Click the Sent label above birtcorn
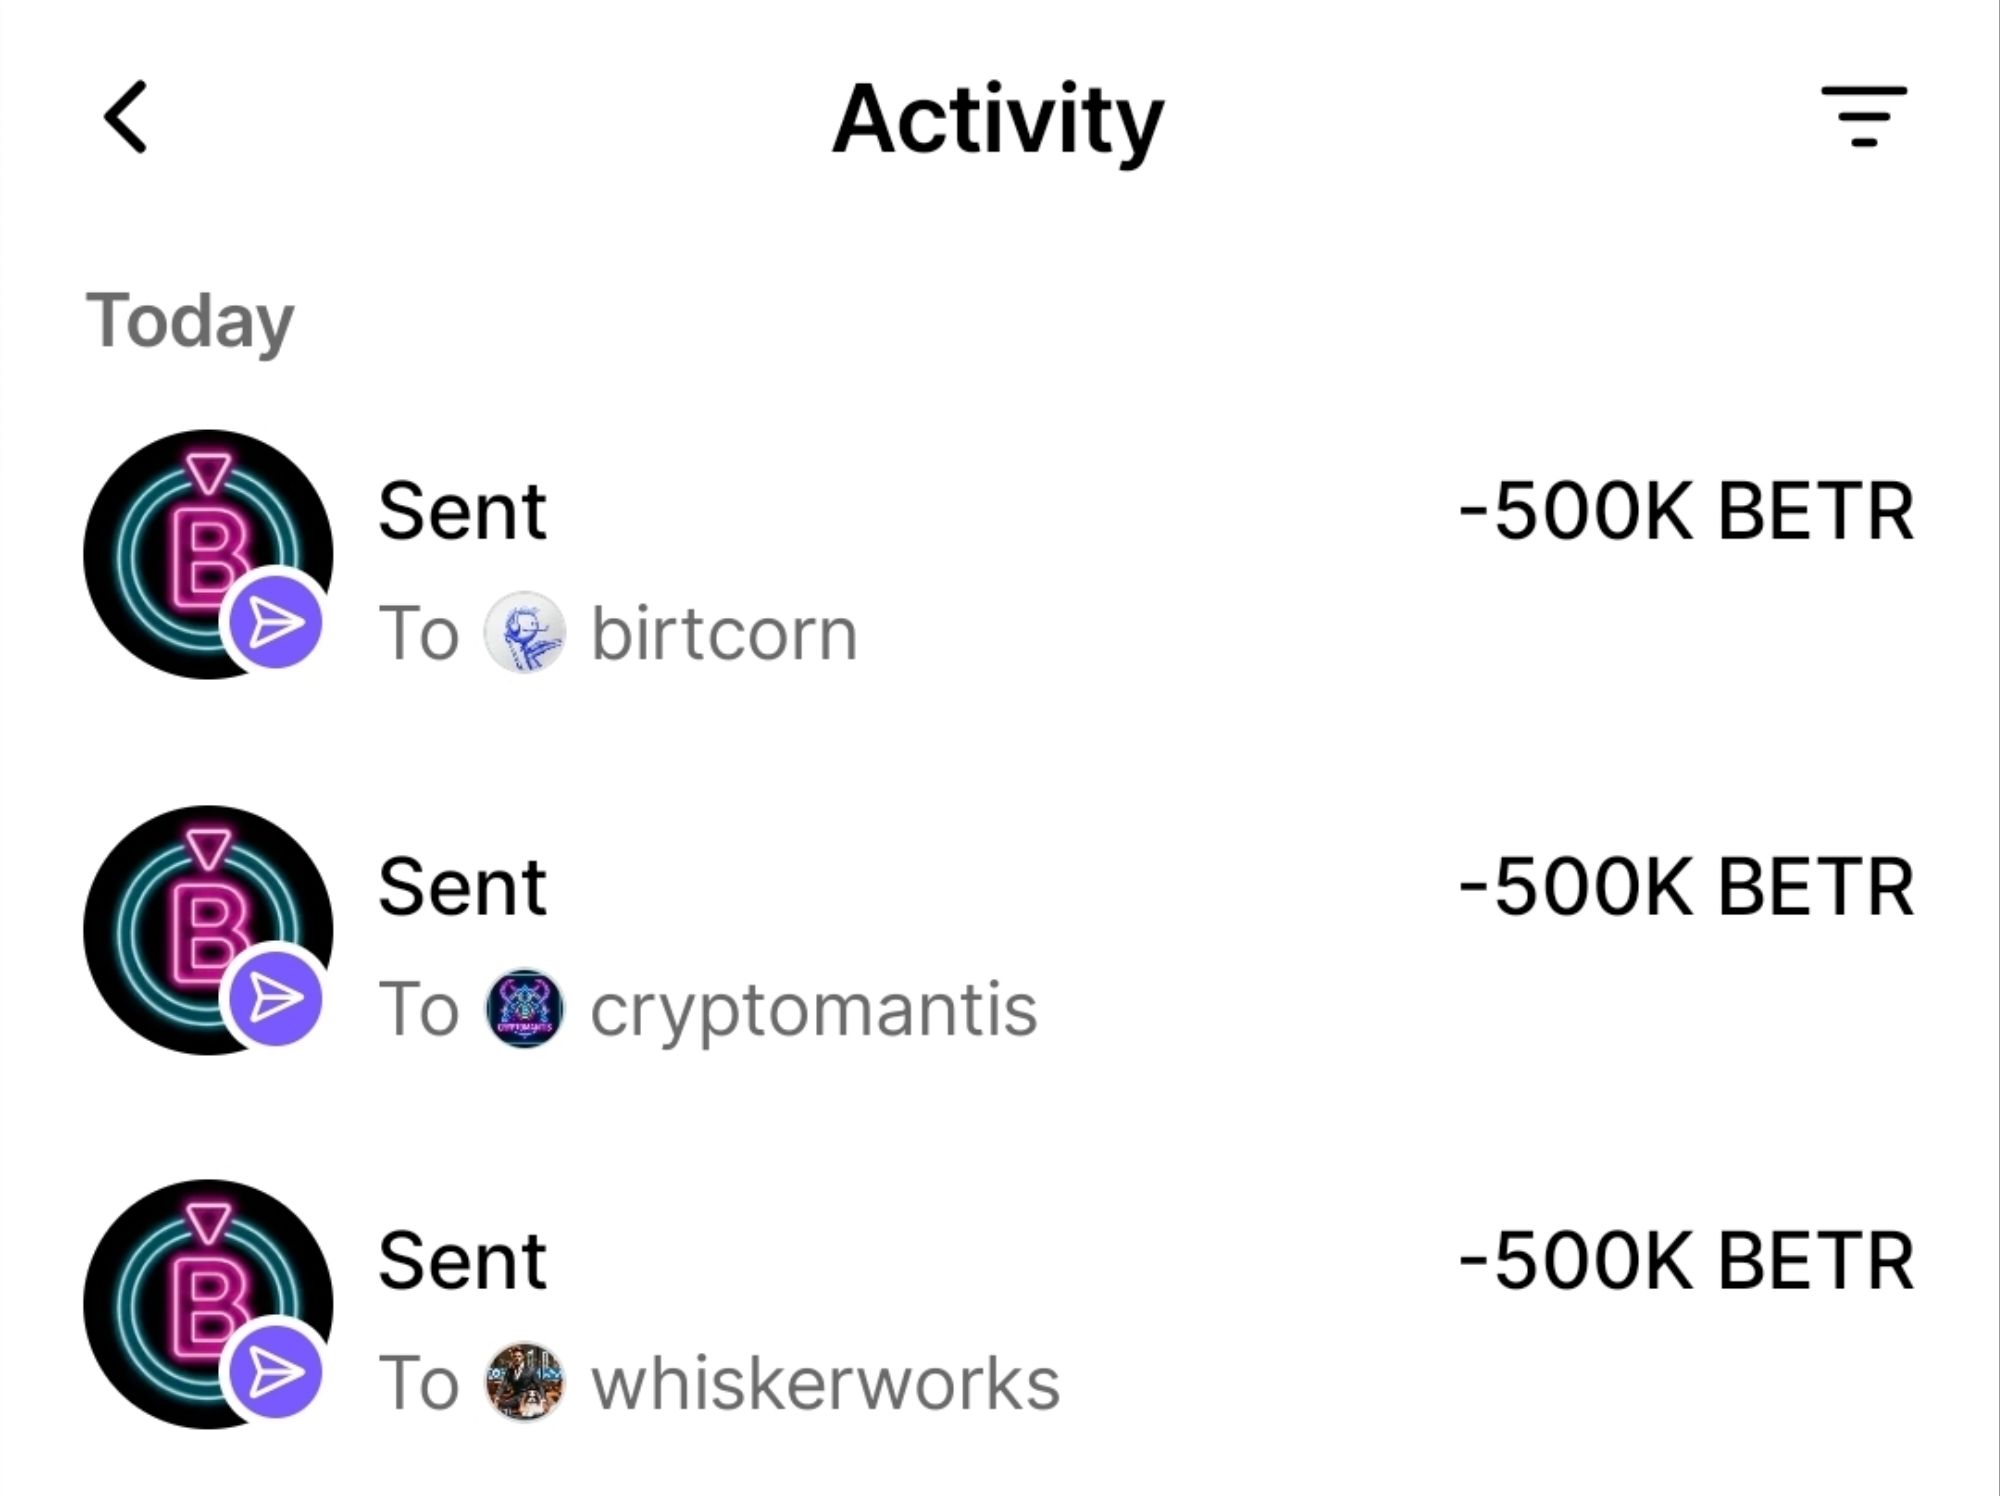Screen dimensions: 2000x1496 462,512
